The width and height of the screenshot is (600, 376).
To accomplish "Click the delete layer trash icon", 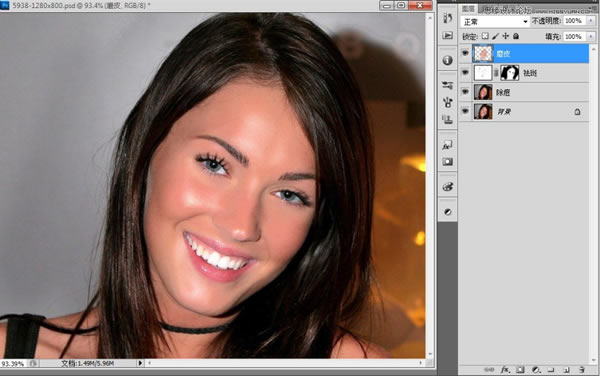I will (582, 369).
